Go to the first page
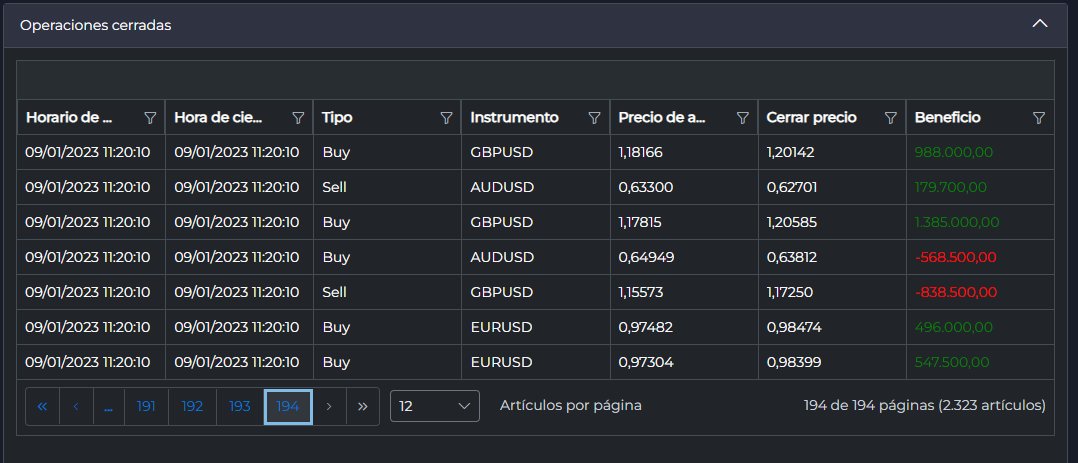The width and height of the screenshot is (1078, 463). click(43, 407)
